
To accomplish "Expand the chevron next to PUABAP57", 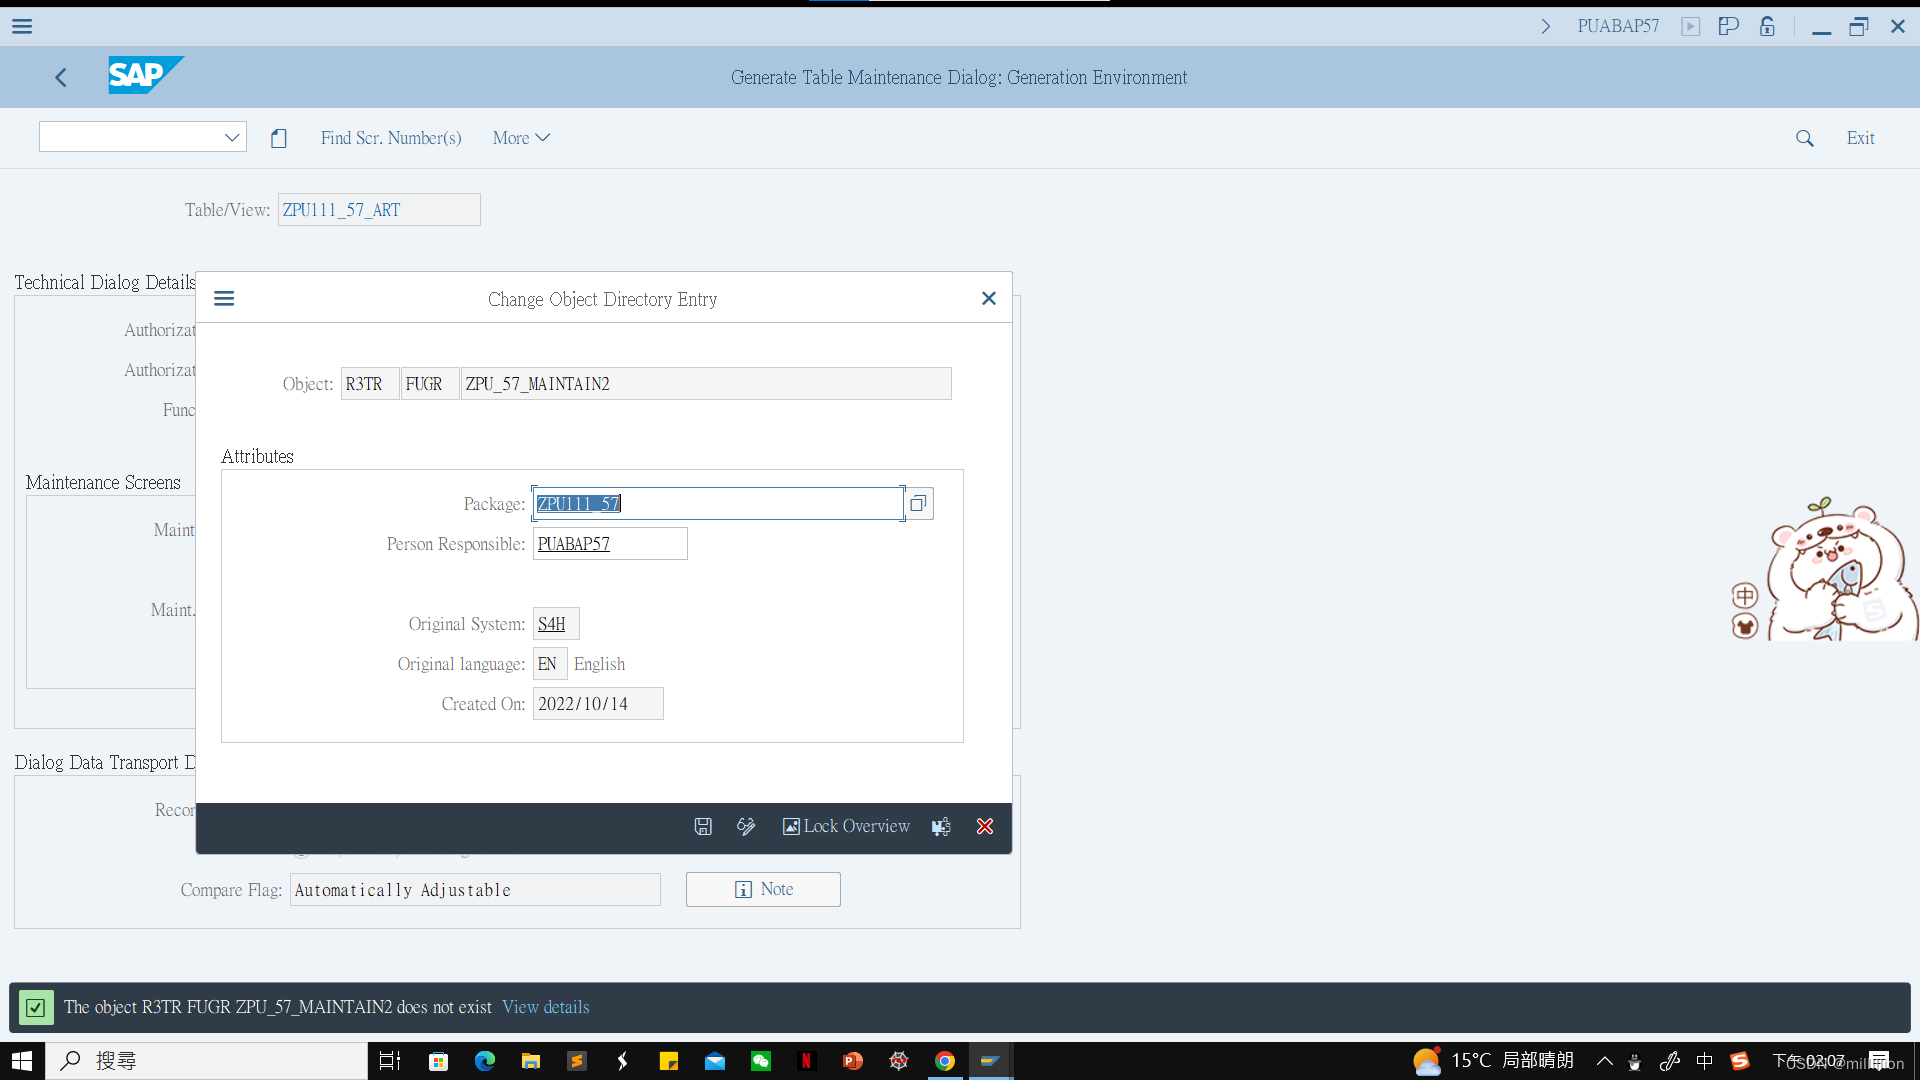I will pos(1546,26).
